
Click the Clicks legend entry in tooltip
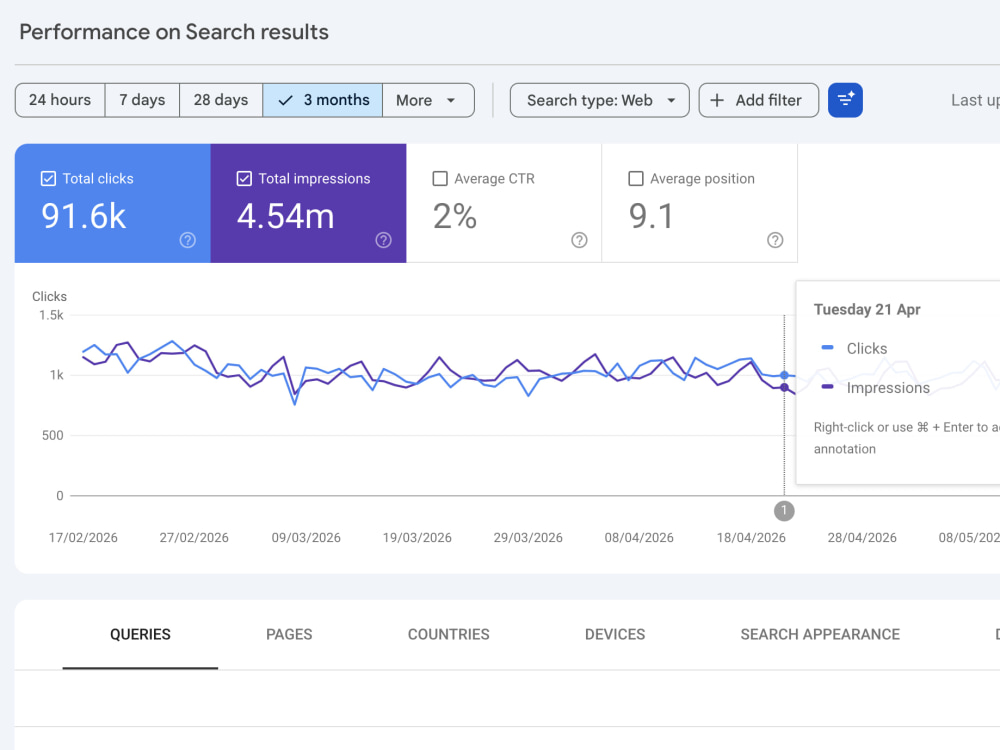point(855,348)
